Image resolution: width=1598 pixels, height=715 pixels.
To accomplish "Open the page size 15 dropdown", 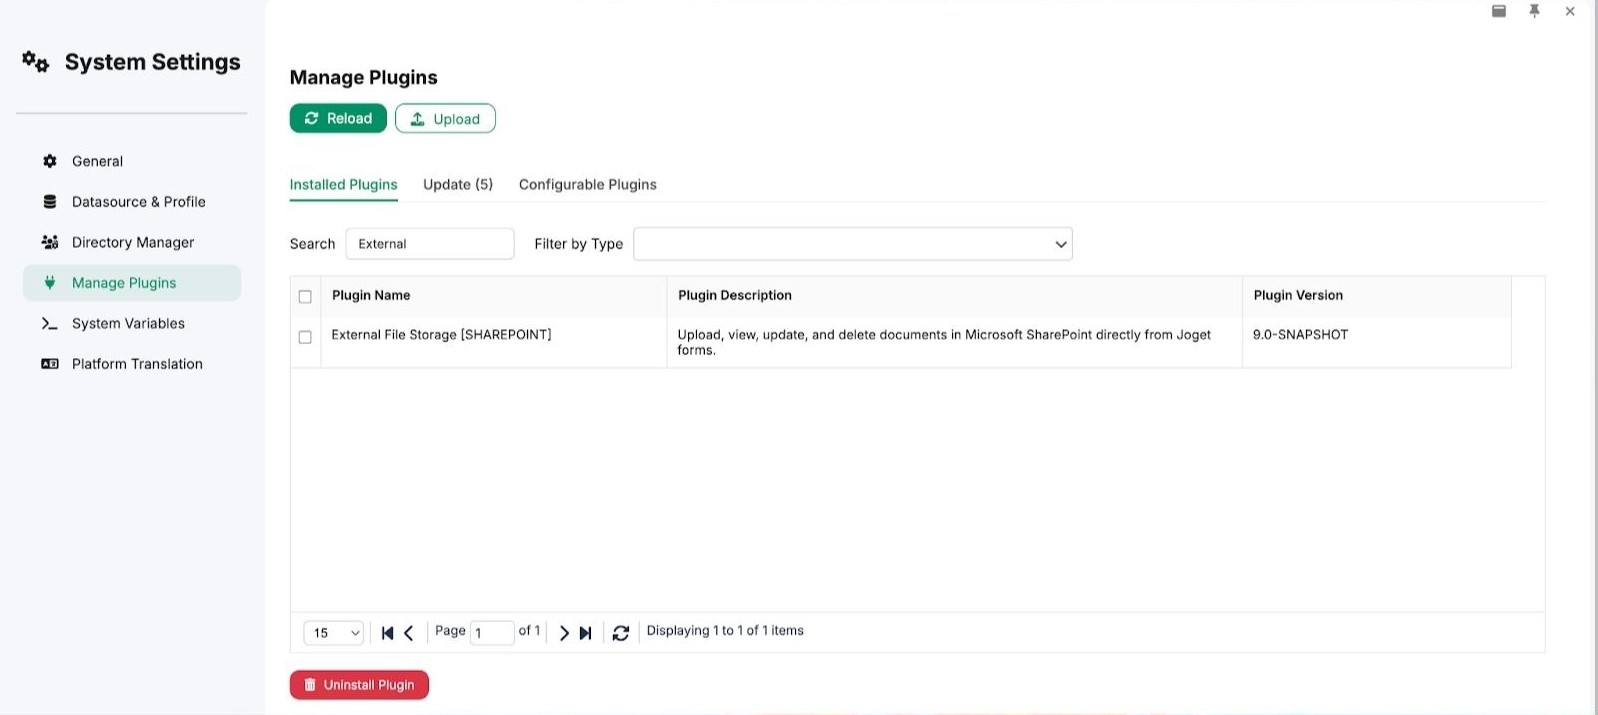I will (334, 633).
